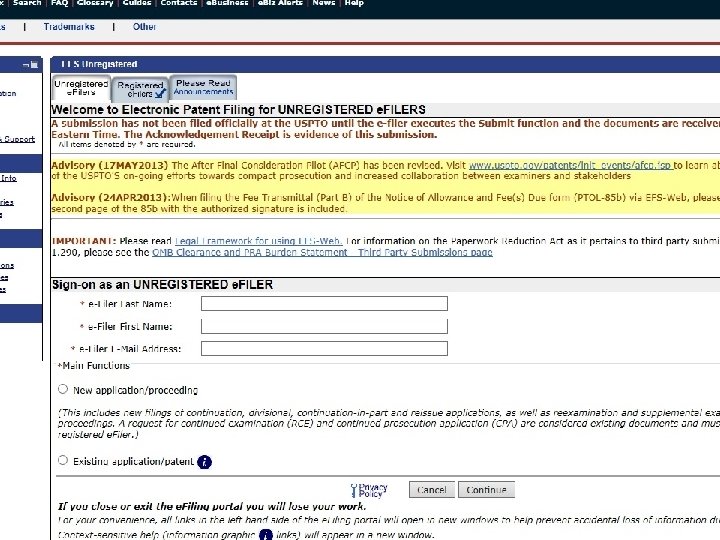Click the Support link in the left sidebar
720x540 pixels.
point(18,139)
